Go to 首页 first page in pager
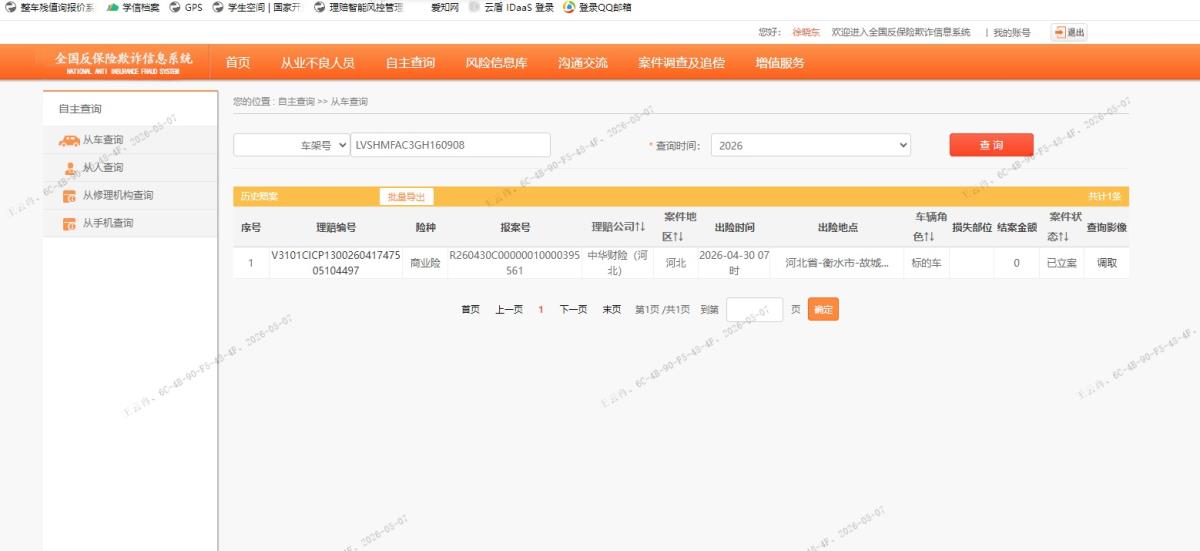 (x=470, y=310)
